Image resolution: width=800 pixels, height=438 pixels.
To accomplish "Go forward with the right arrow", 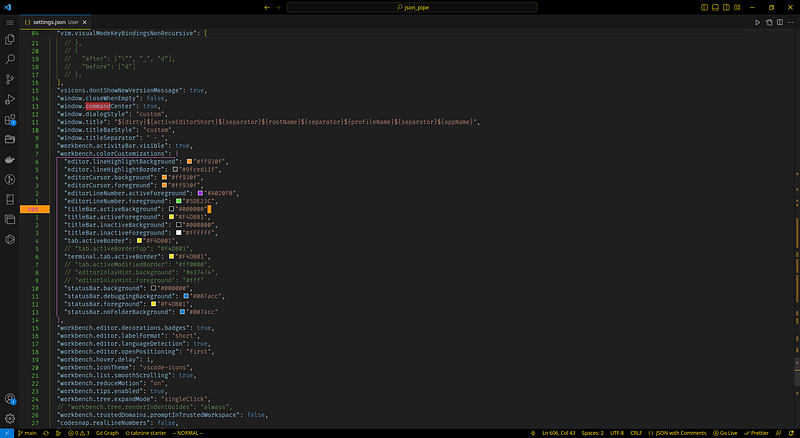I will [278, 7].
